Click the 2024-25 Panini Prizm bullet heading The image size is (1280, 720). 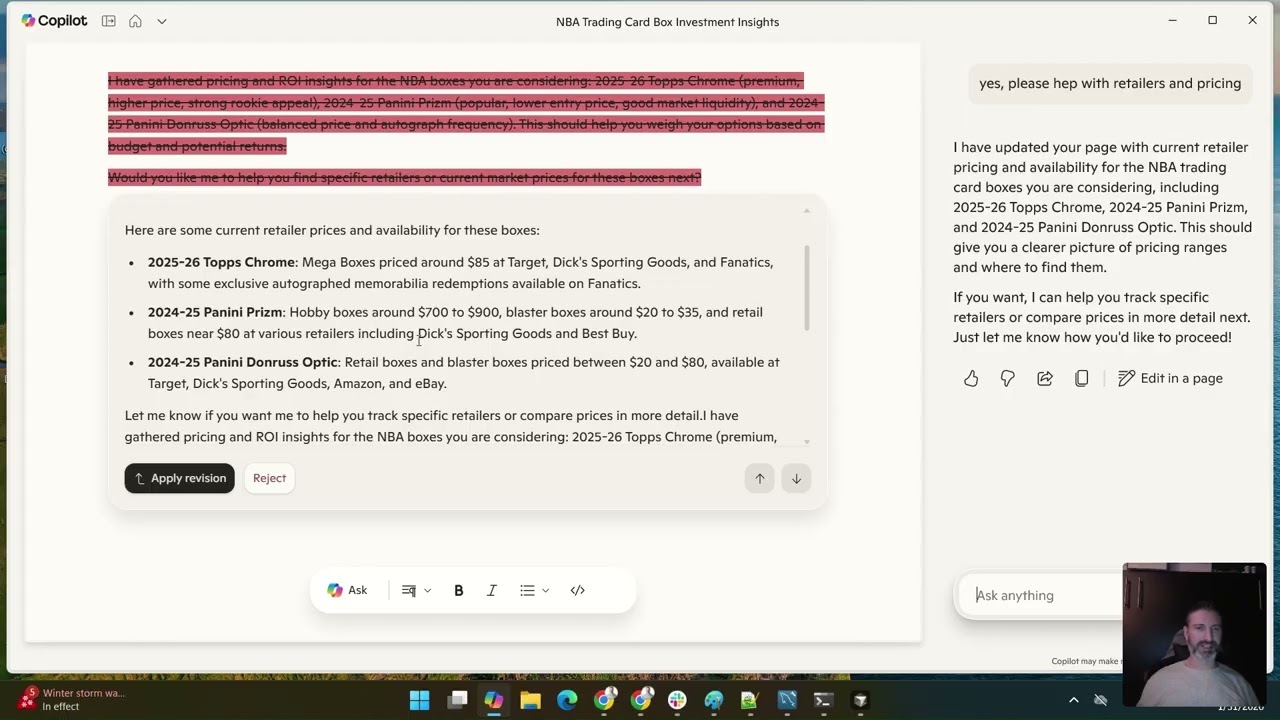[215, 312]
